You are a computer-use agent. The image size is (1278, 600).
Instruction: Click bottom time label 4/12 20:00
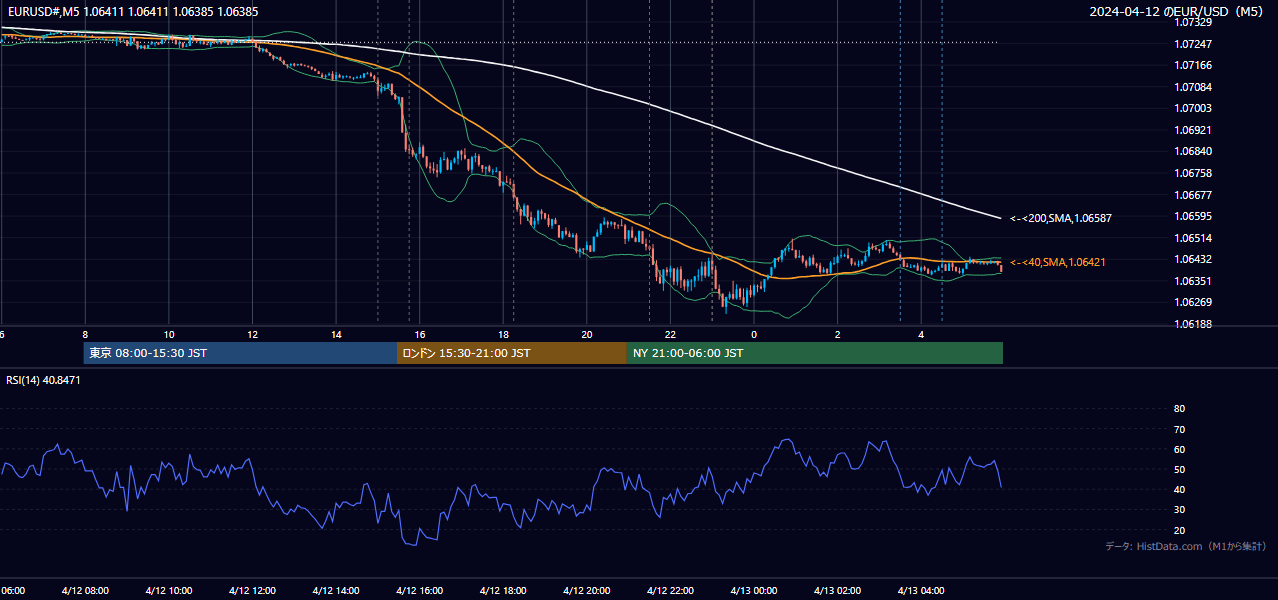tap(587, 590)
